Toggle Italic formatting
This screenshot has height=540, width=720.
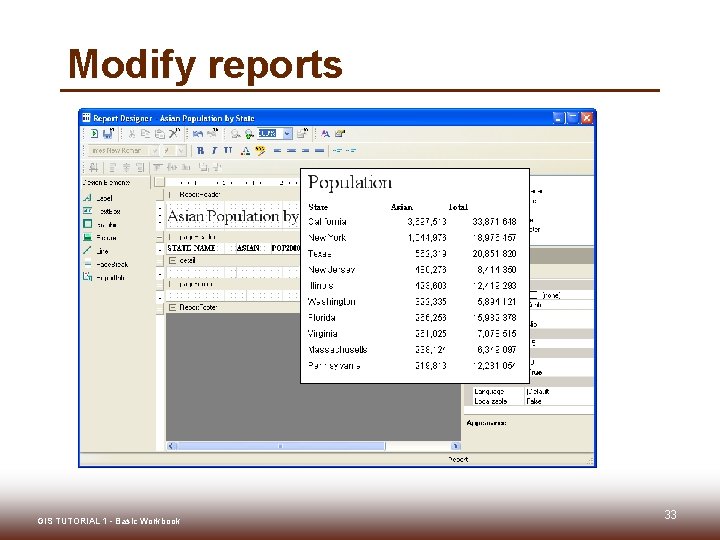(214, 151)
